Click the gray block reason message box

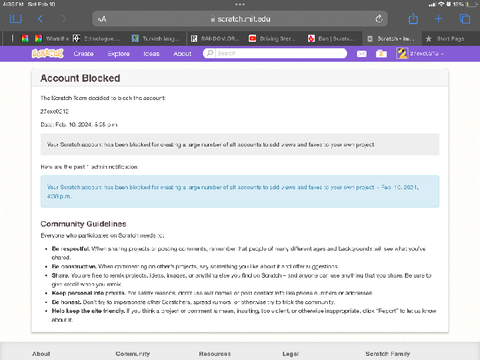point(240,145)
